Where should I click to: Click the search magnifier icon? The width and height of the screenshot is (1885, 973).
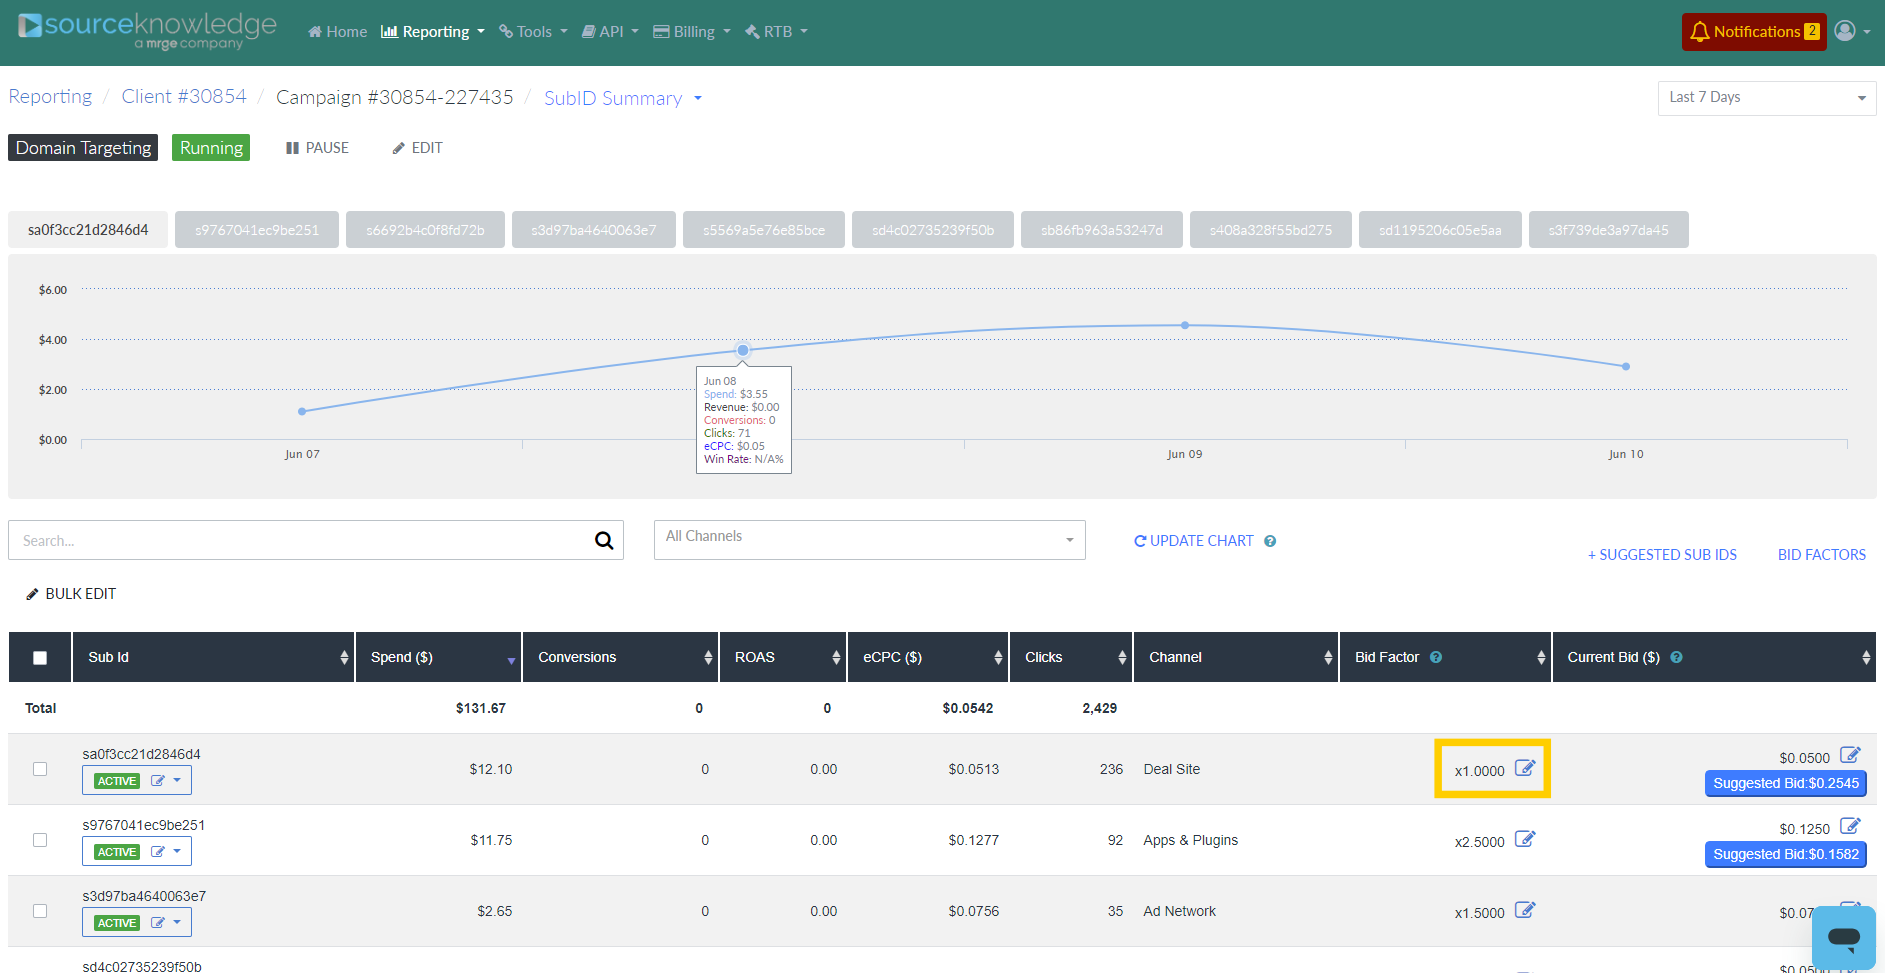click(604, 541)
